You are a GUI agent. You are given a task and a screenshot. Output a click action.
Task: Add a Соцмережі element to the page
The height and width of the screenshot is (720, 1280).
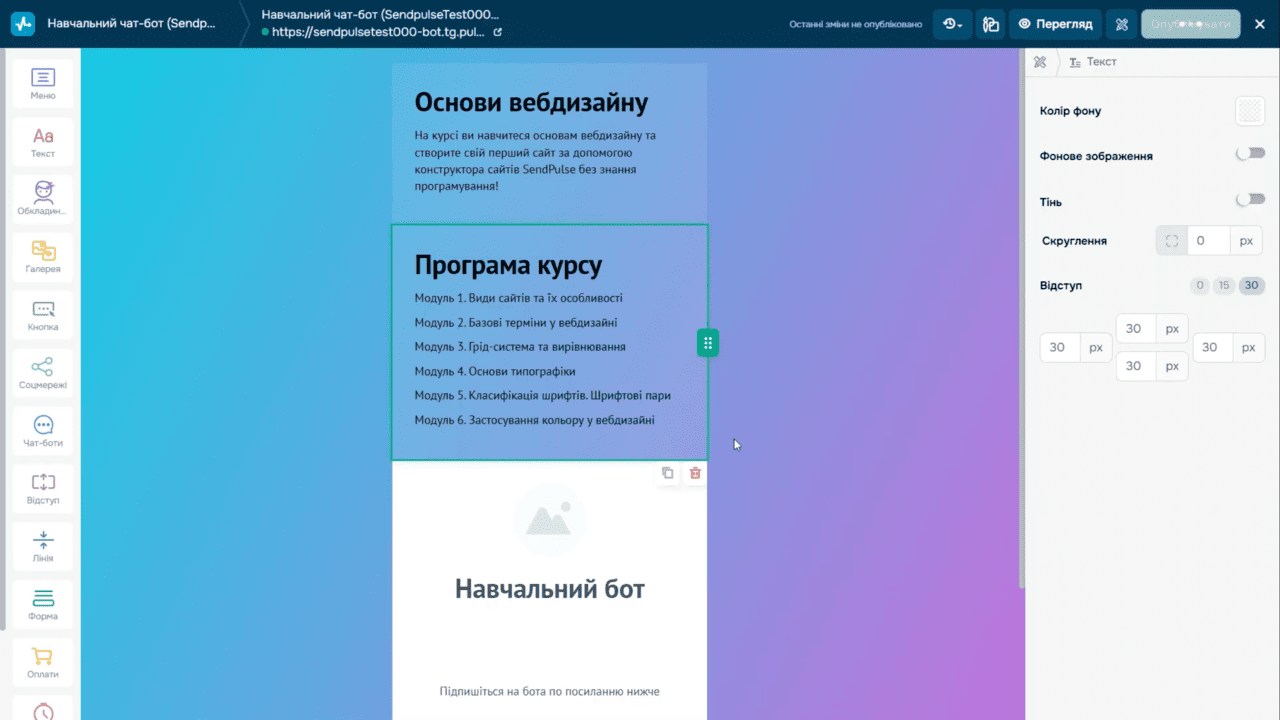[42, 372]
